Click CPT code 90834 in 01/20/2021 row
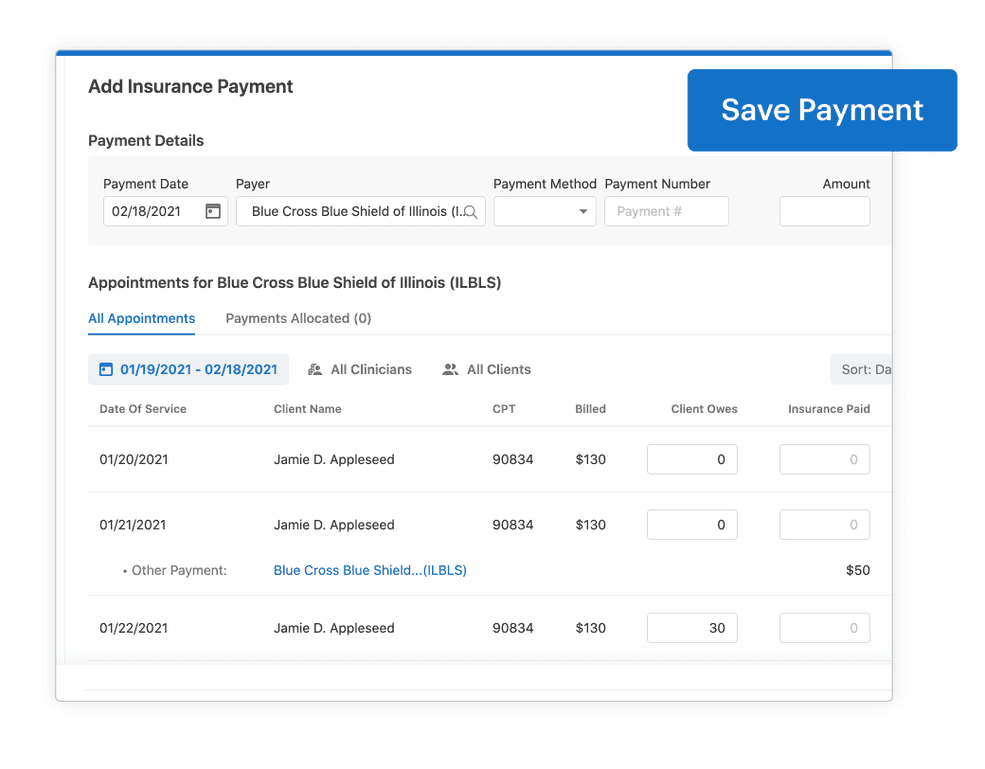Image resolution: width=985 pixels, height=769 pixels. point(513,459)
